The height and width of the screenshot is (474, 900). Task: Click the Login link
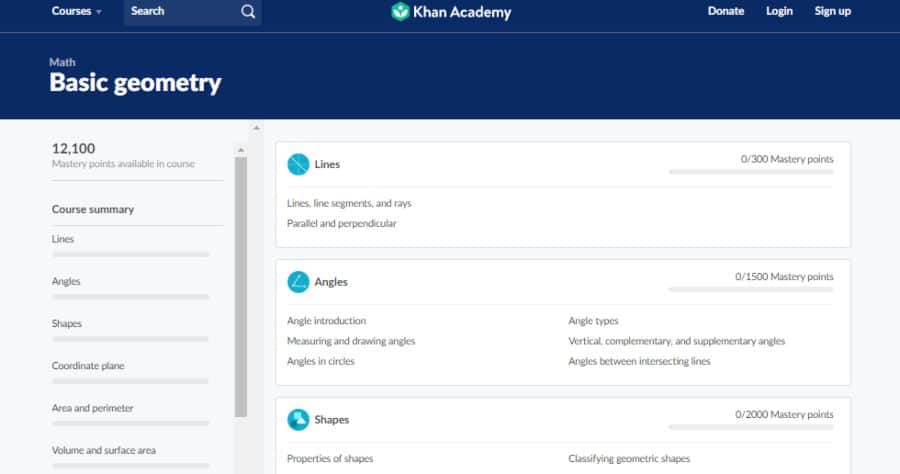779,11
